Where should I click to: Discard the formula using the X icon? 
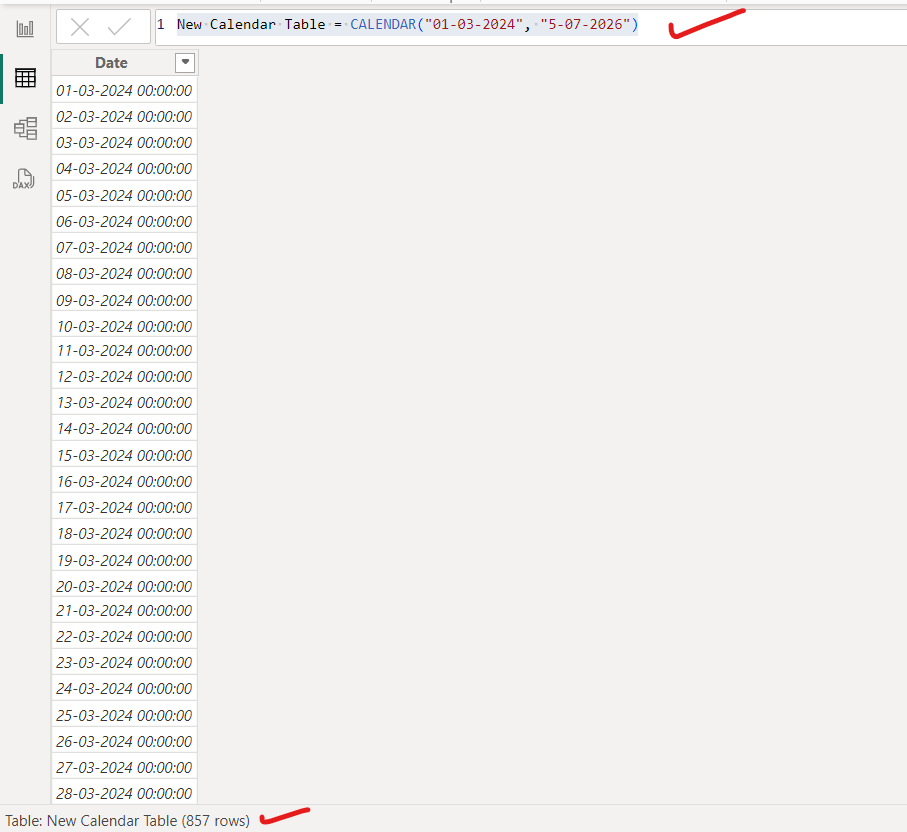click(79, 27)
